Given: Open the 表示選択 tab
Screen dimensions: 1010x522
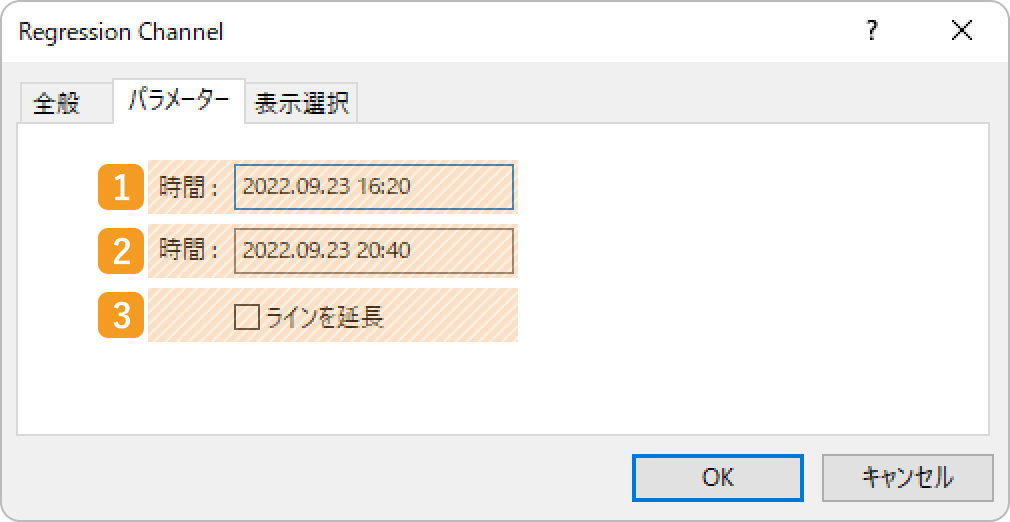Looking at the screenshot, I should (x=301, y=104).
